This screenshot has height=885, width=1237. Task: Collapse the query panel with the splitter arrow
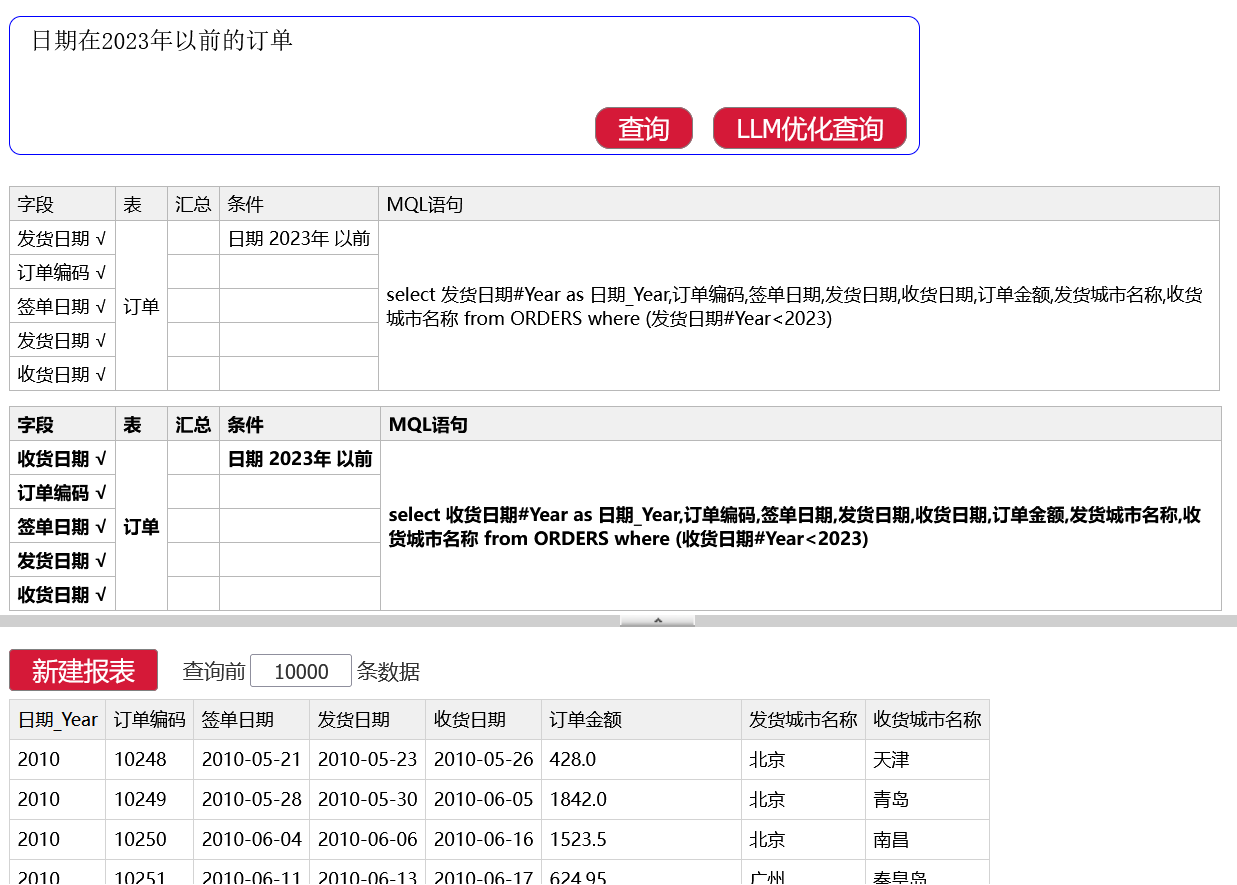point(657,621)
